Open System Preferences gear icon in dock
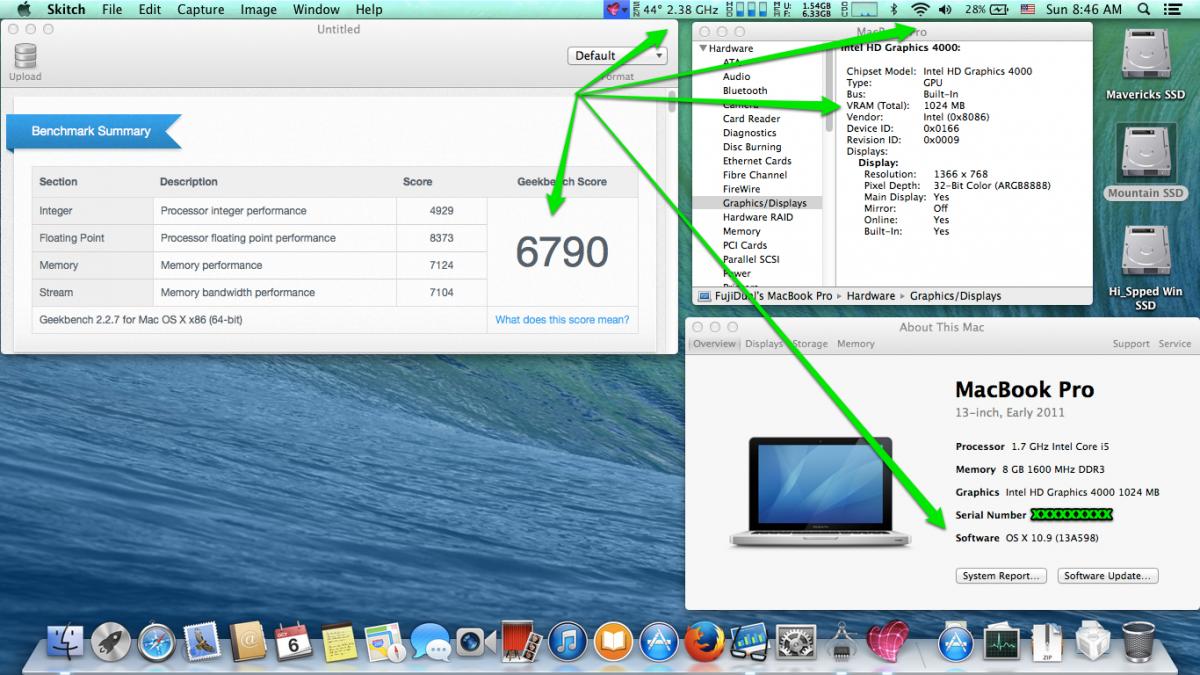This screenshot has width=1200, height=675. pyautogui.click(x=796, y=641)
